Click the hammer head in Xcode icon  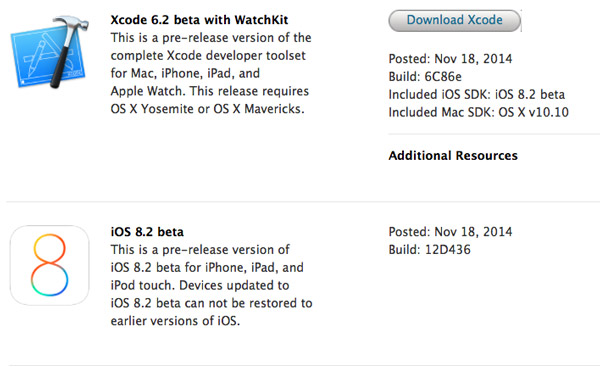pyautogui.click(x=72, y=24)
